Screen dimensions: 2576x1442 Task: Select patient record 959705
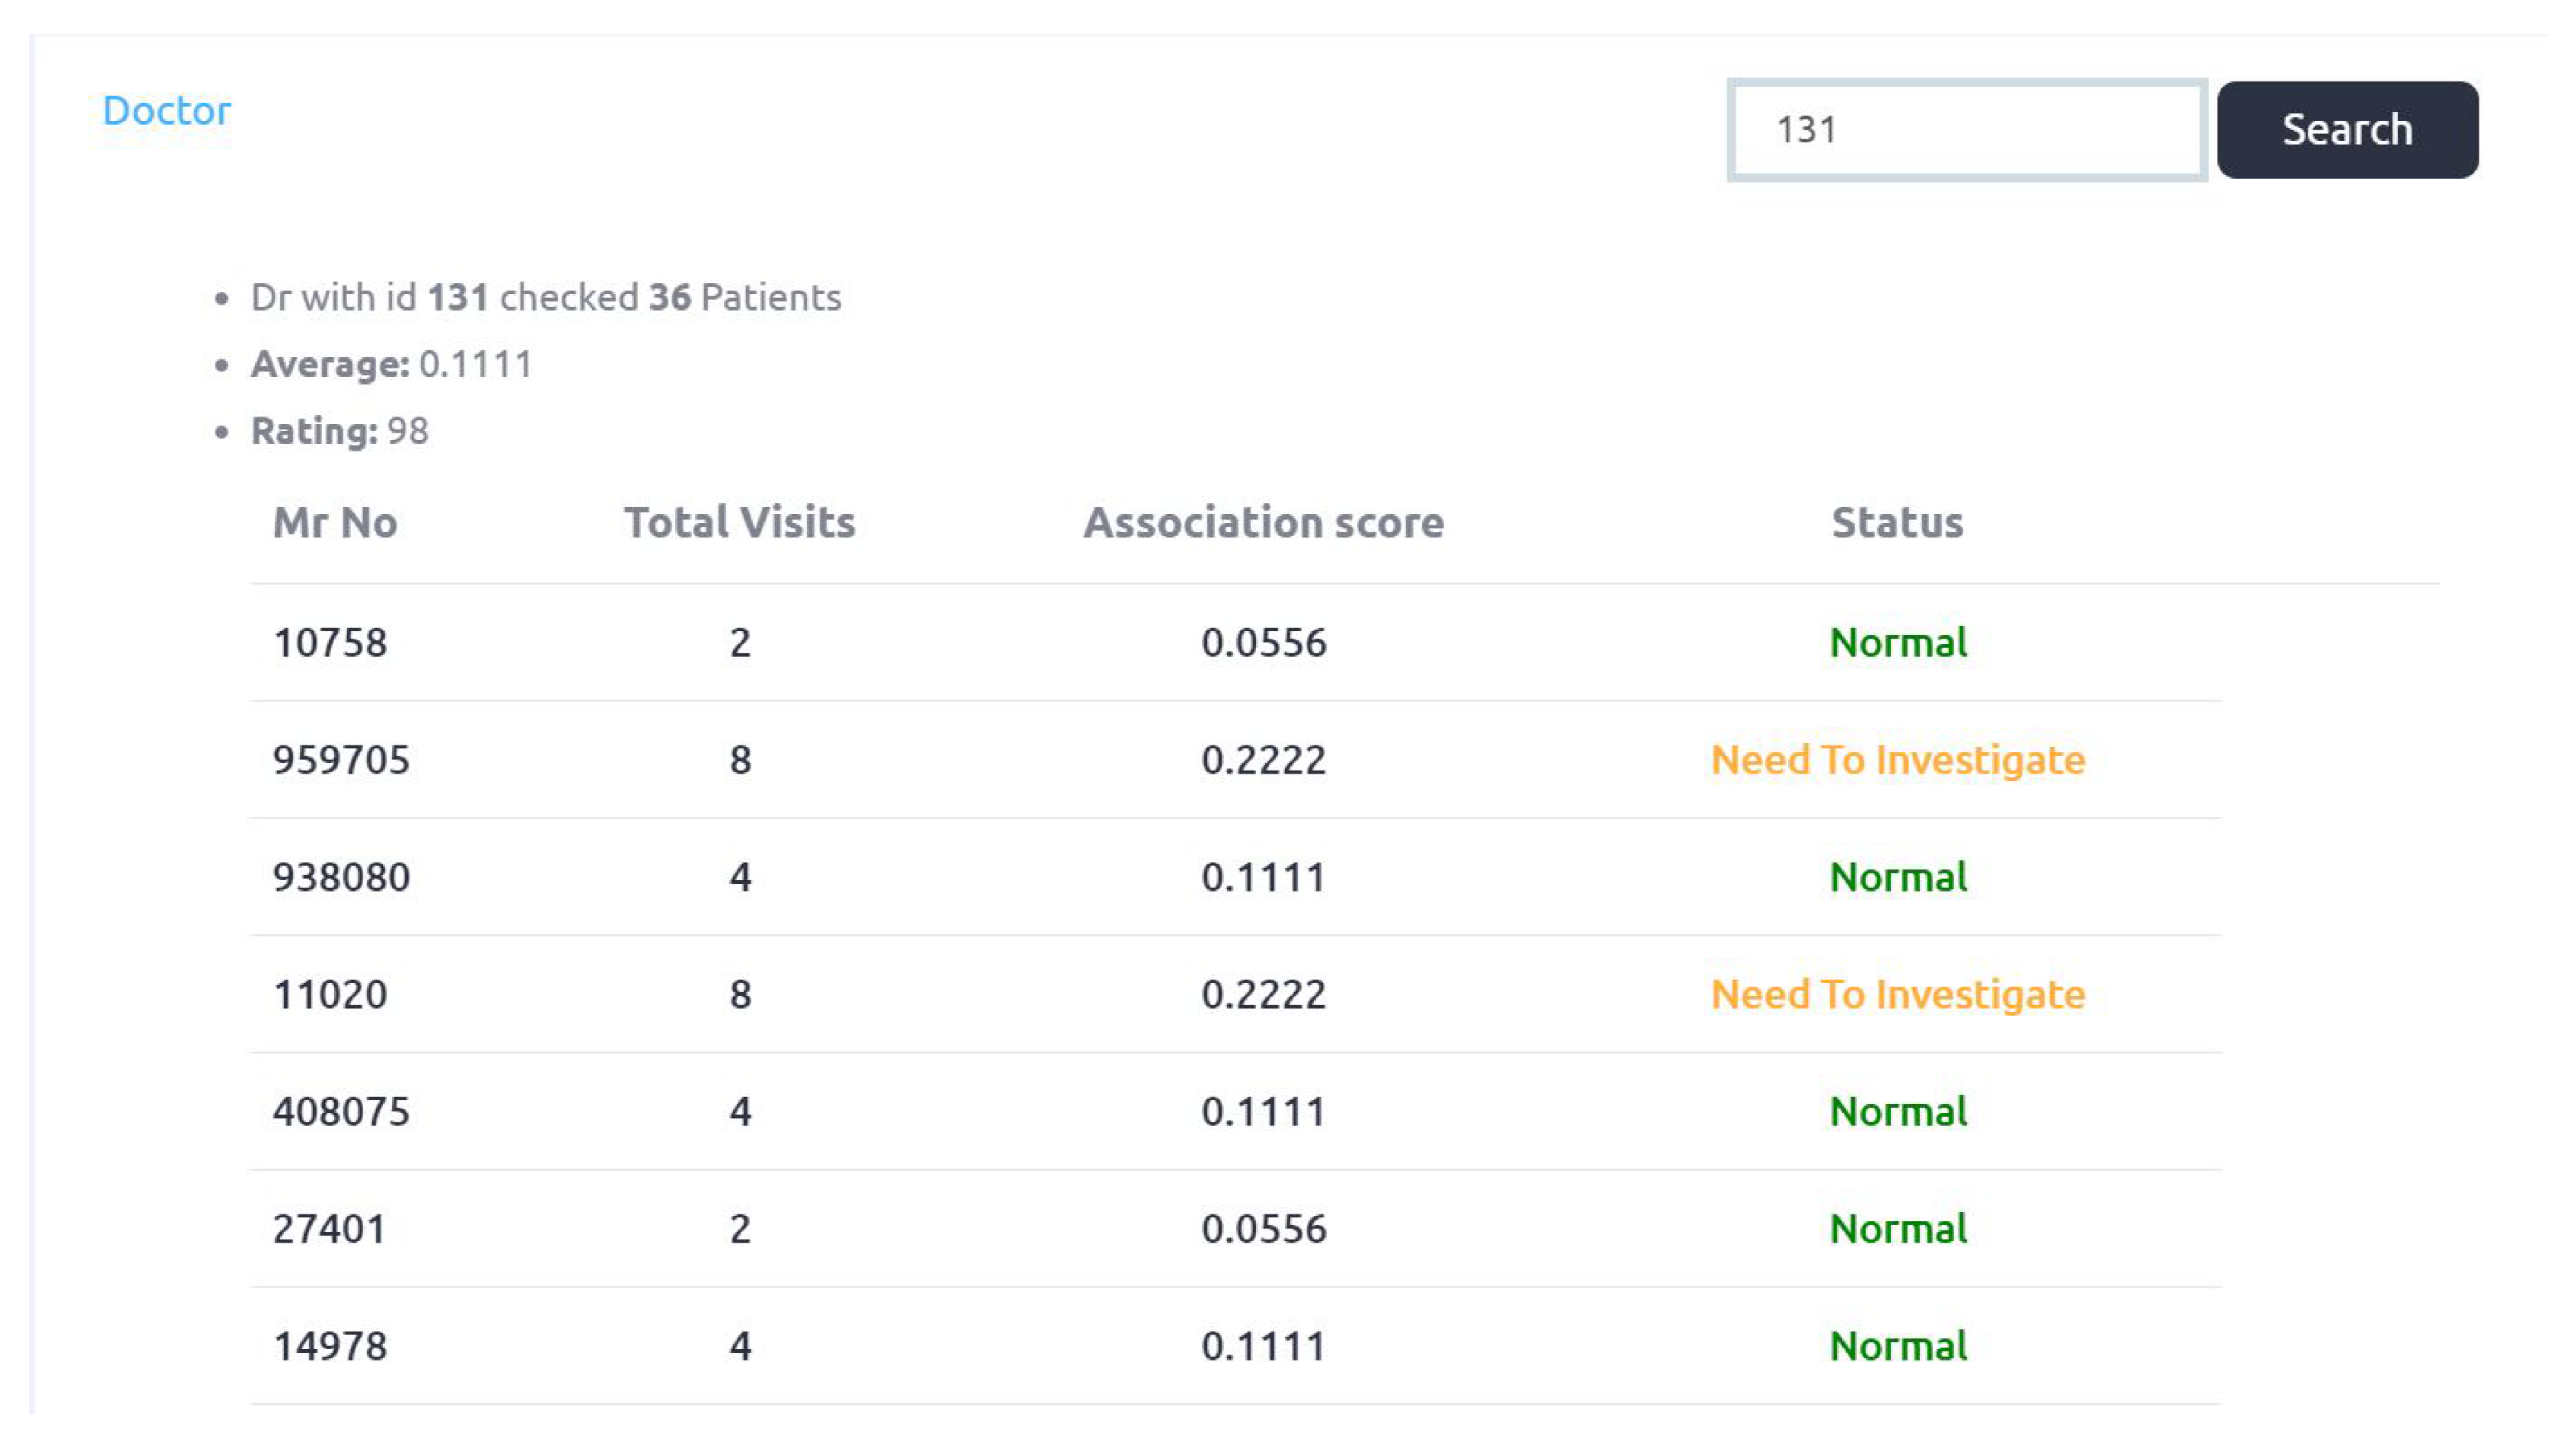pos(341,759)
